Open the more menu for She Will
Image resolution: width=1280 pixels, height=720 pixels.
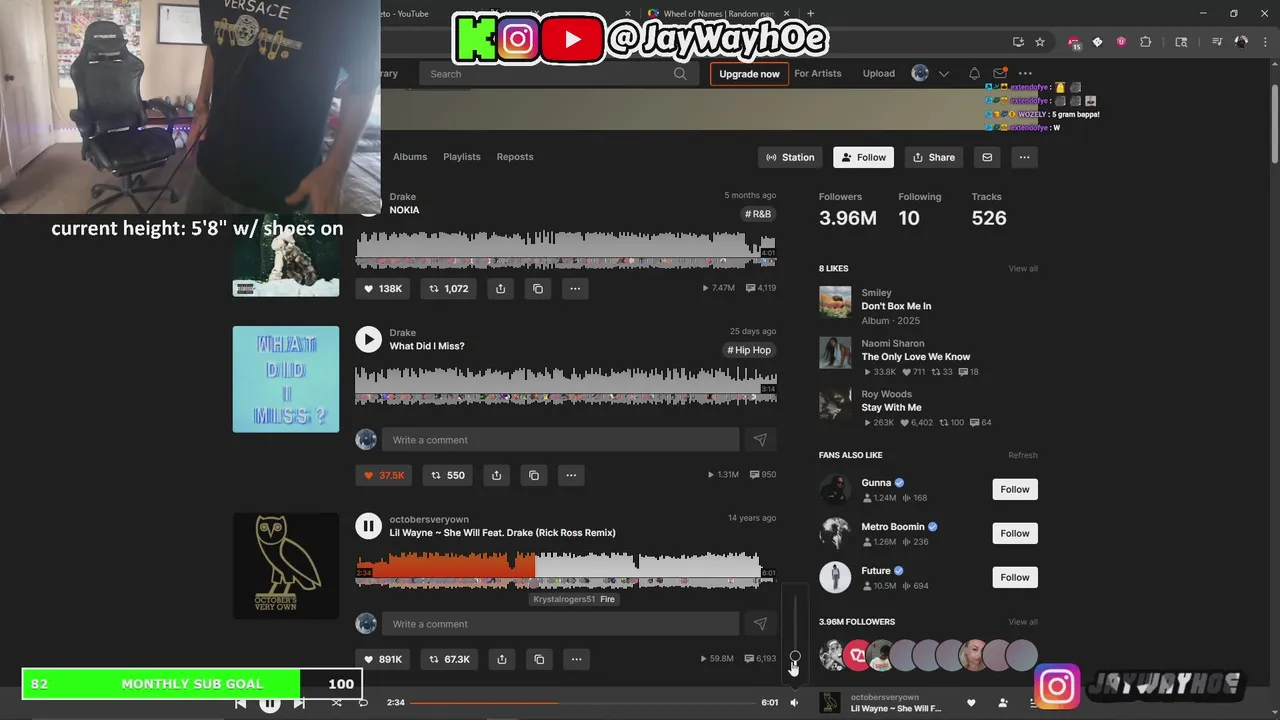[x=577, y=659]
